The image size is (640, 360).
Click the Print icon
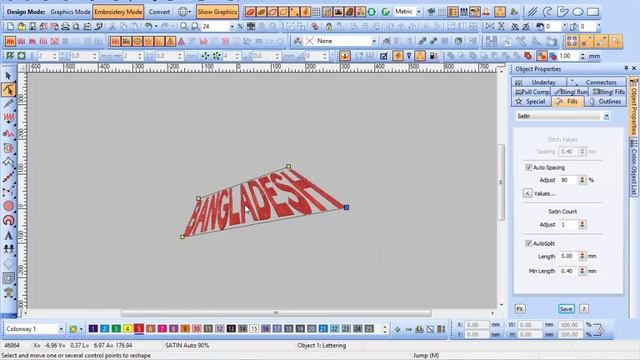click(65, 27)
